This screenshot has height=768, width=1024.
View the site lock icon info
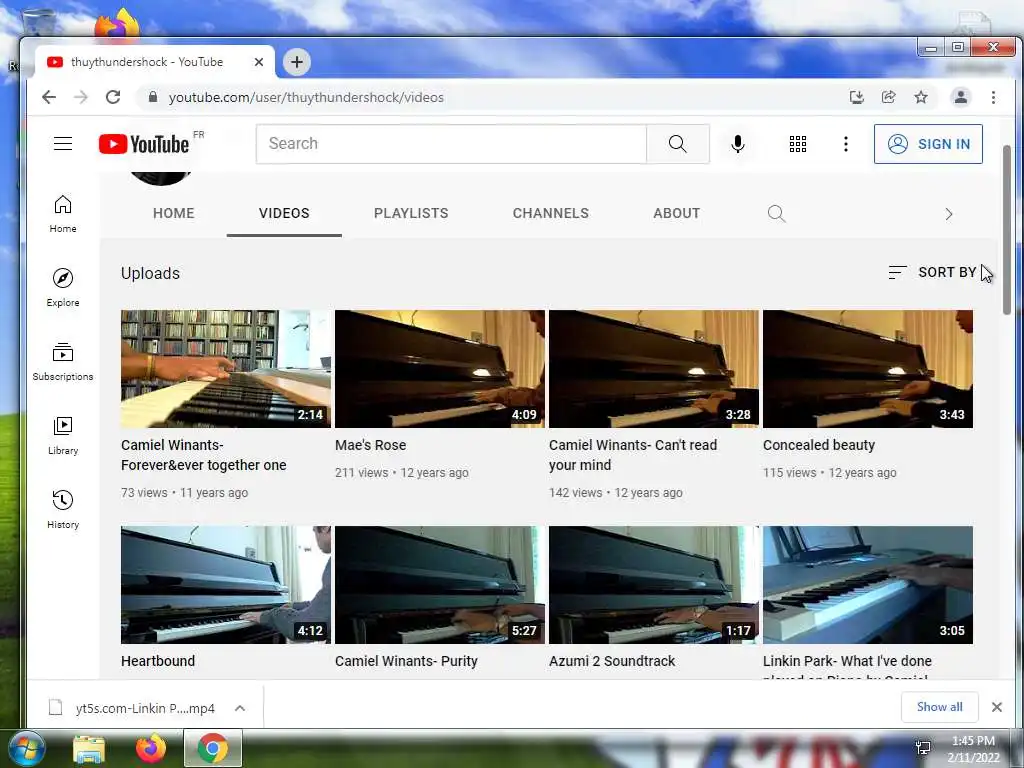click(153, 97)
